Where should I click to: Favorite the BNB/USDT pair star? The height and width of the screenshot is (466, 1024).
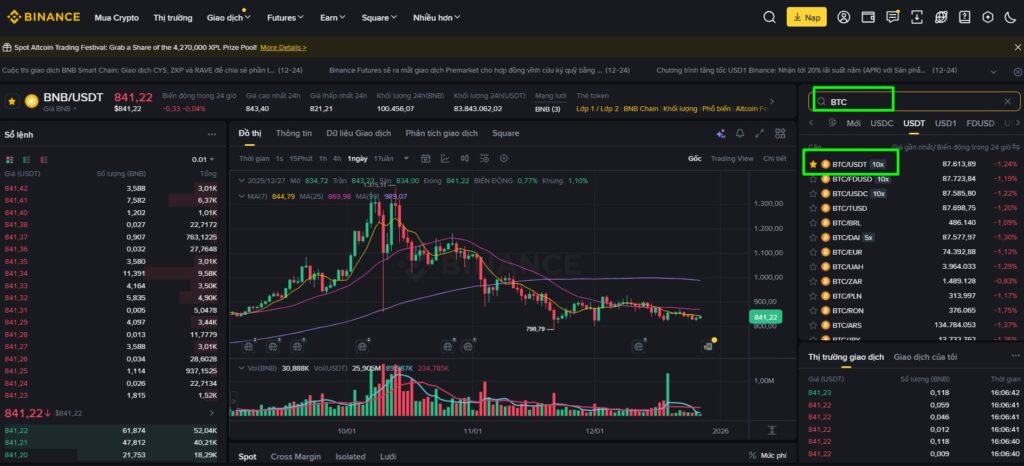pos(11,101)
